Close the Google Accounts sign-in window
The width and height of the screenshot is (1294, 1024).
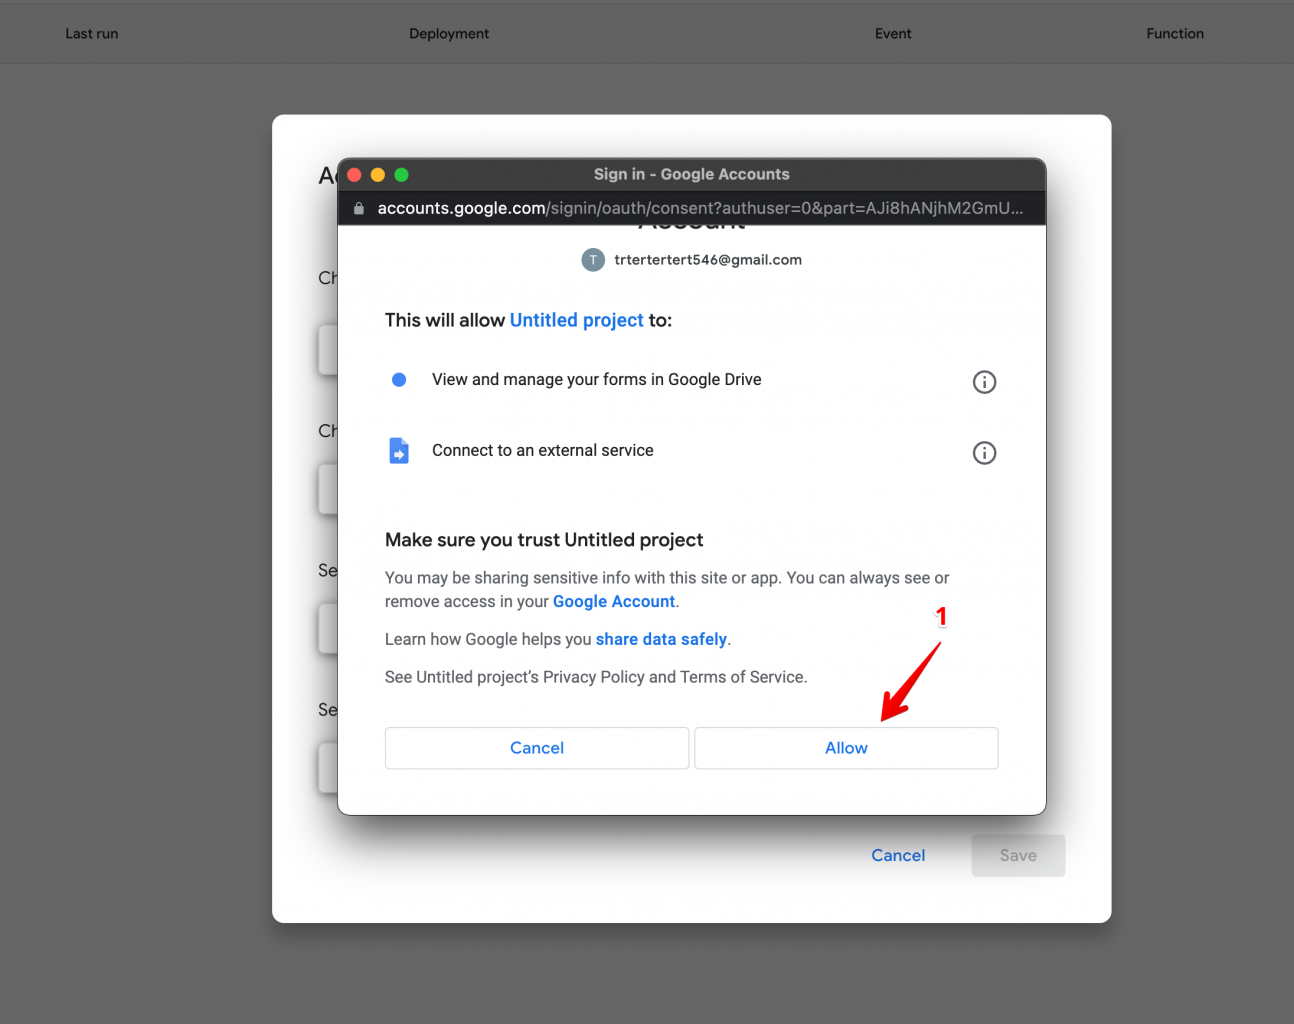[354, 175]
